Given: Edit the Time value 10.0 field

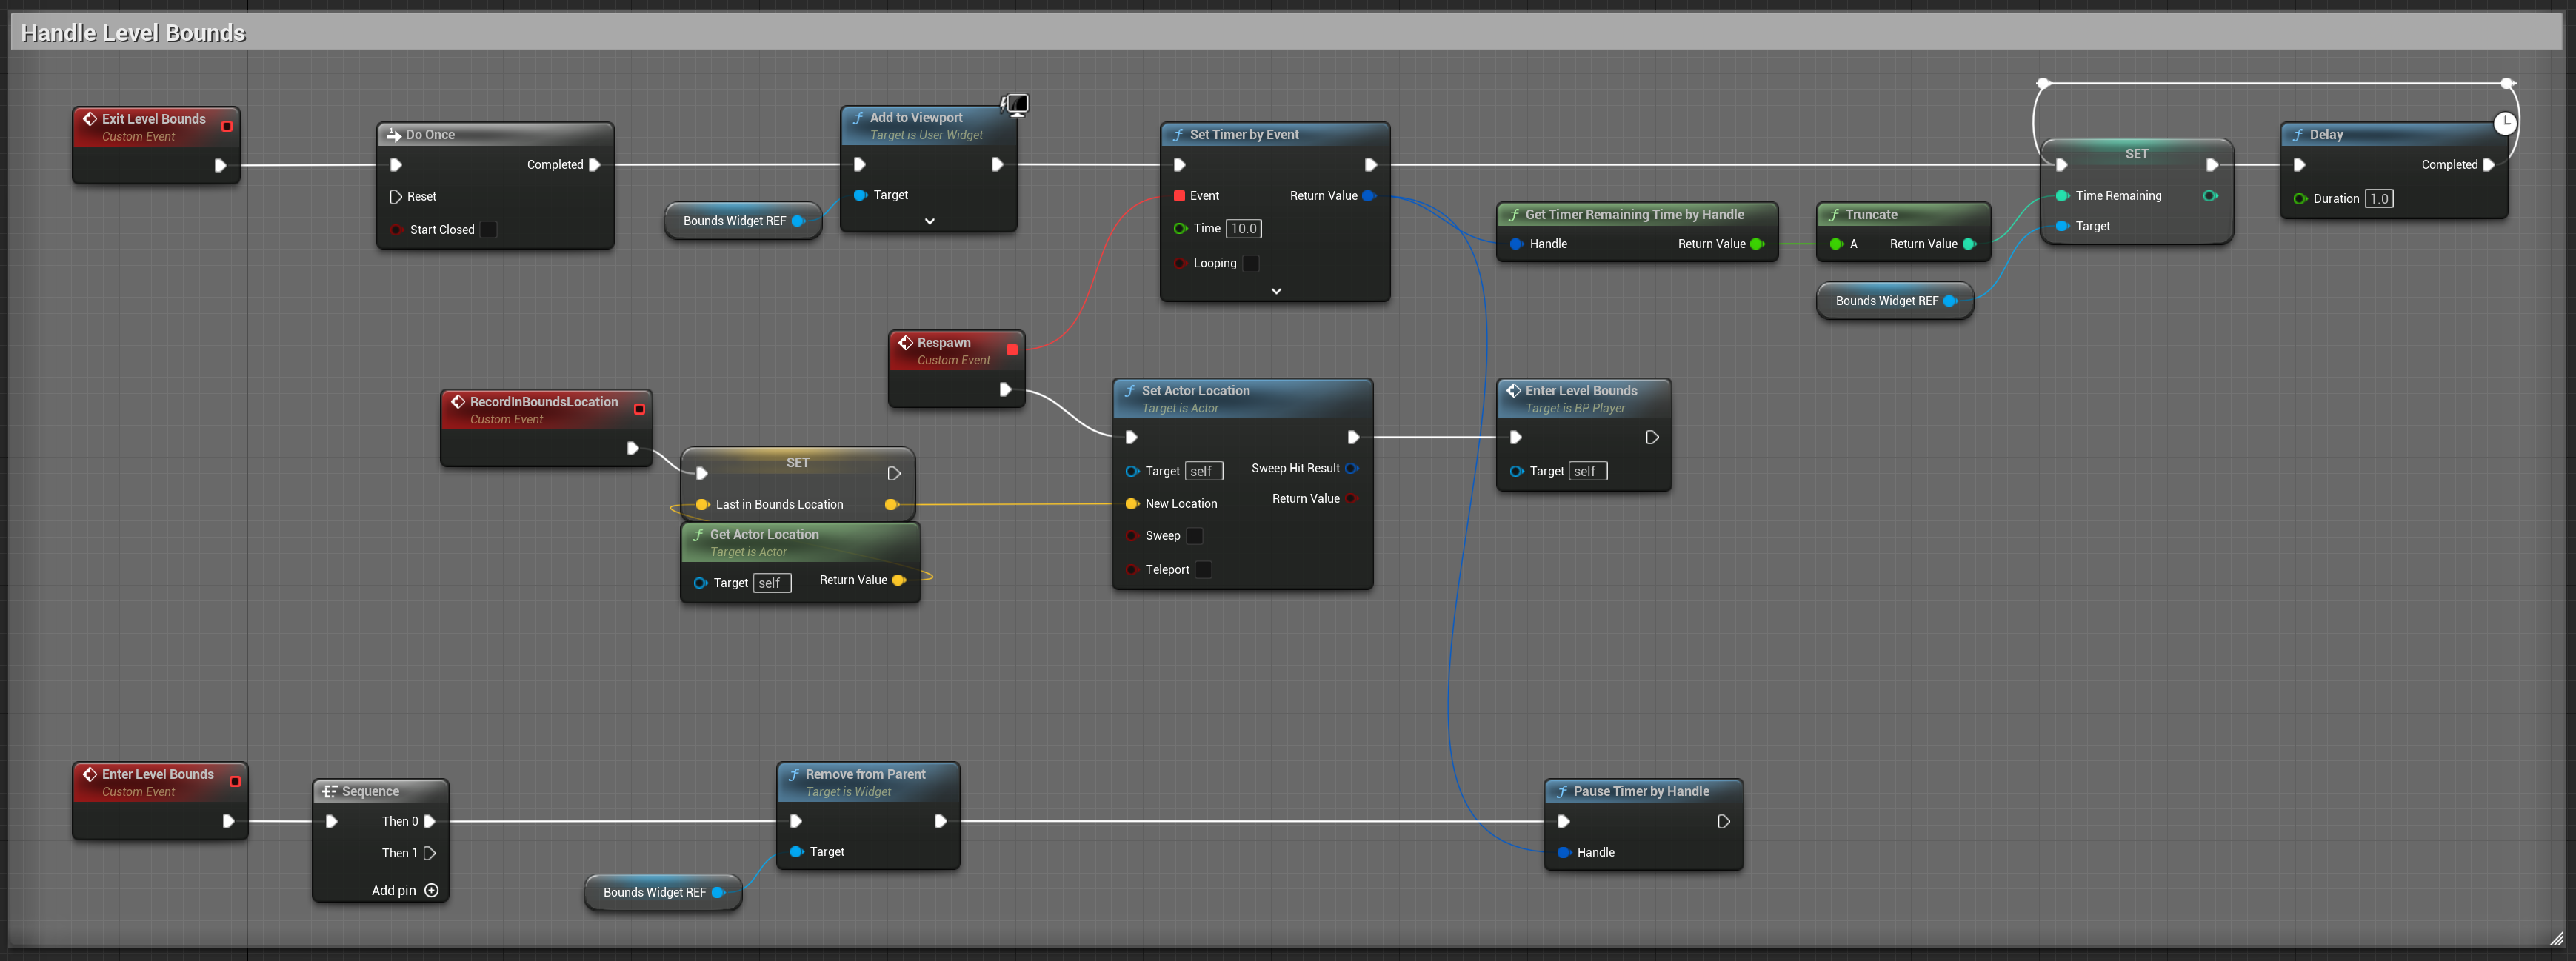Looking at the screenshot, I should pyautogui.click(x=1243, y=229).
